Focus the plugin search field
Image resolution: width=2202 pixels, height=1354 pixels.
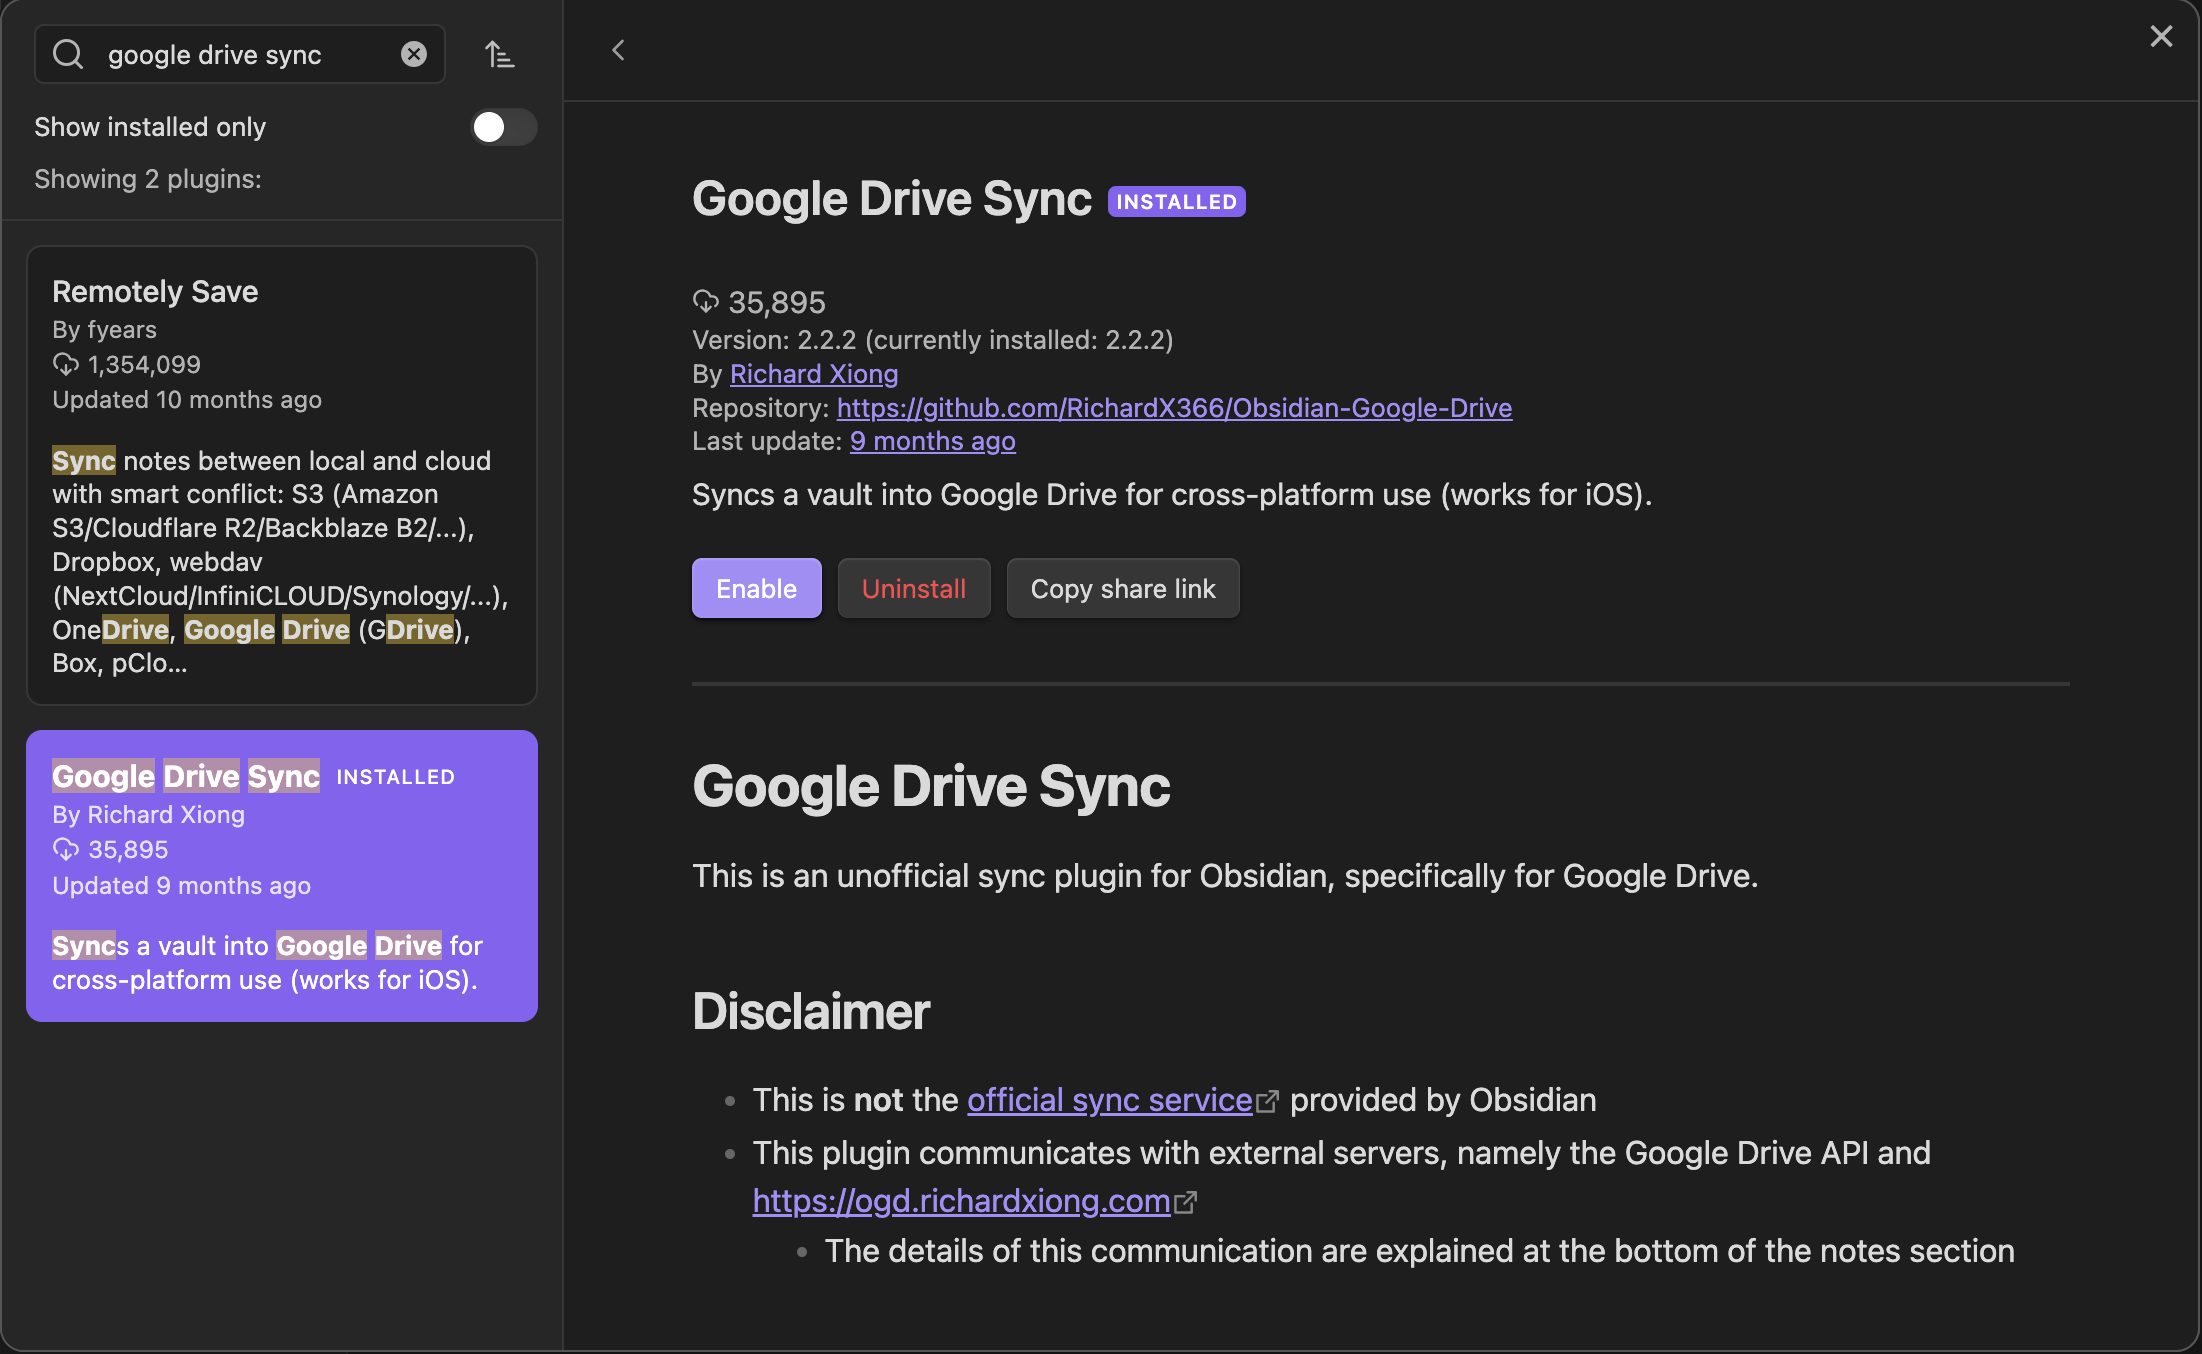pyautogui.click(x=240, y=54)
